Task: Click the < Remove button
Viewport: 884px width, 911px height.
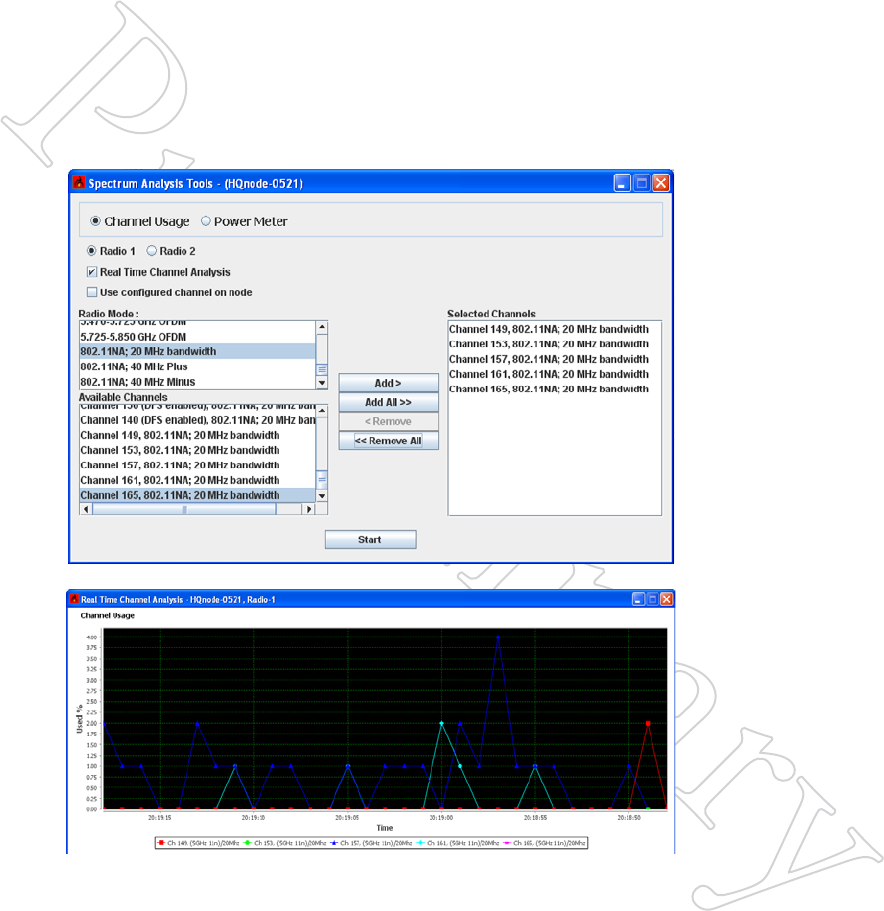Action: click(388, 421)
